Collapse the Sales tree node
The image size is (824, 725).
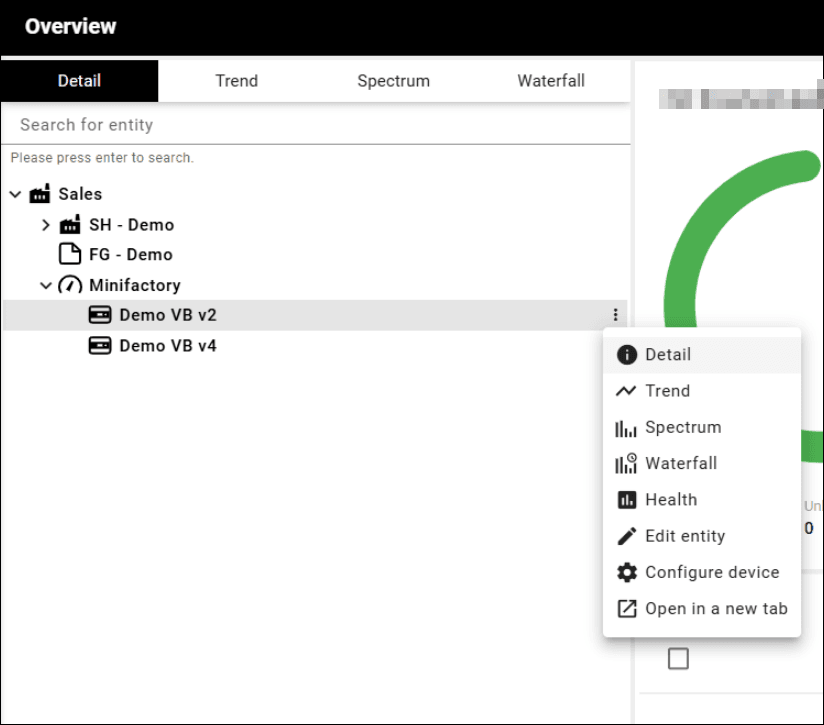point(15,194)
